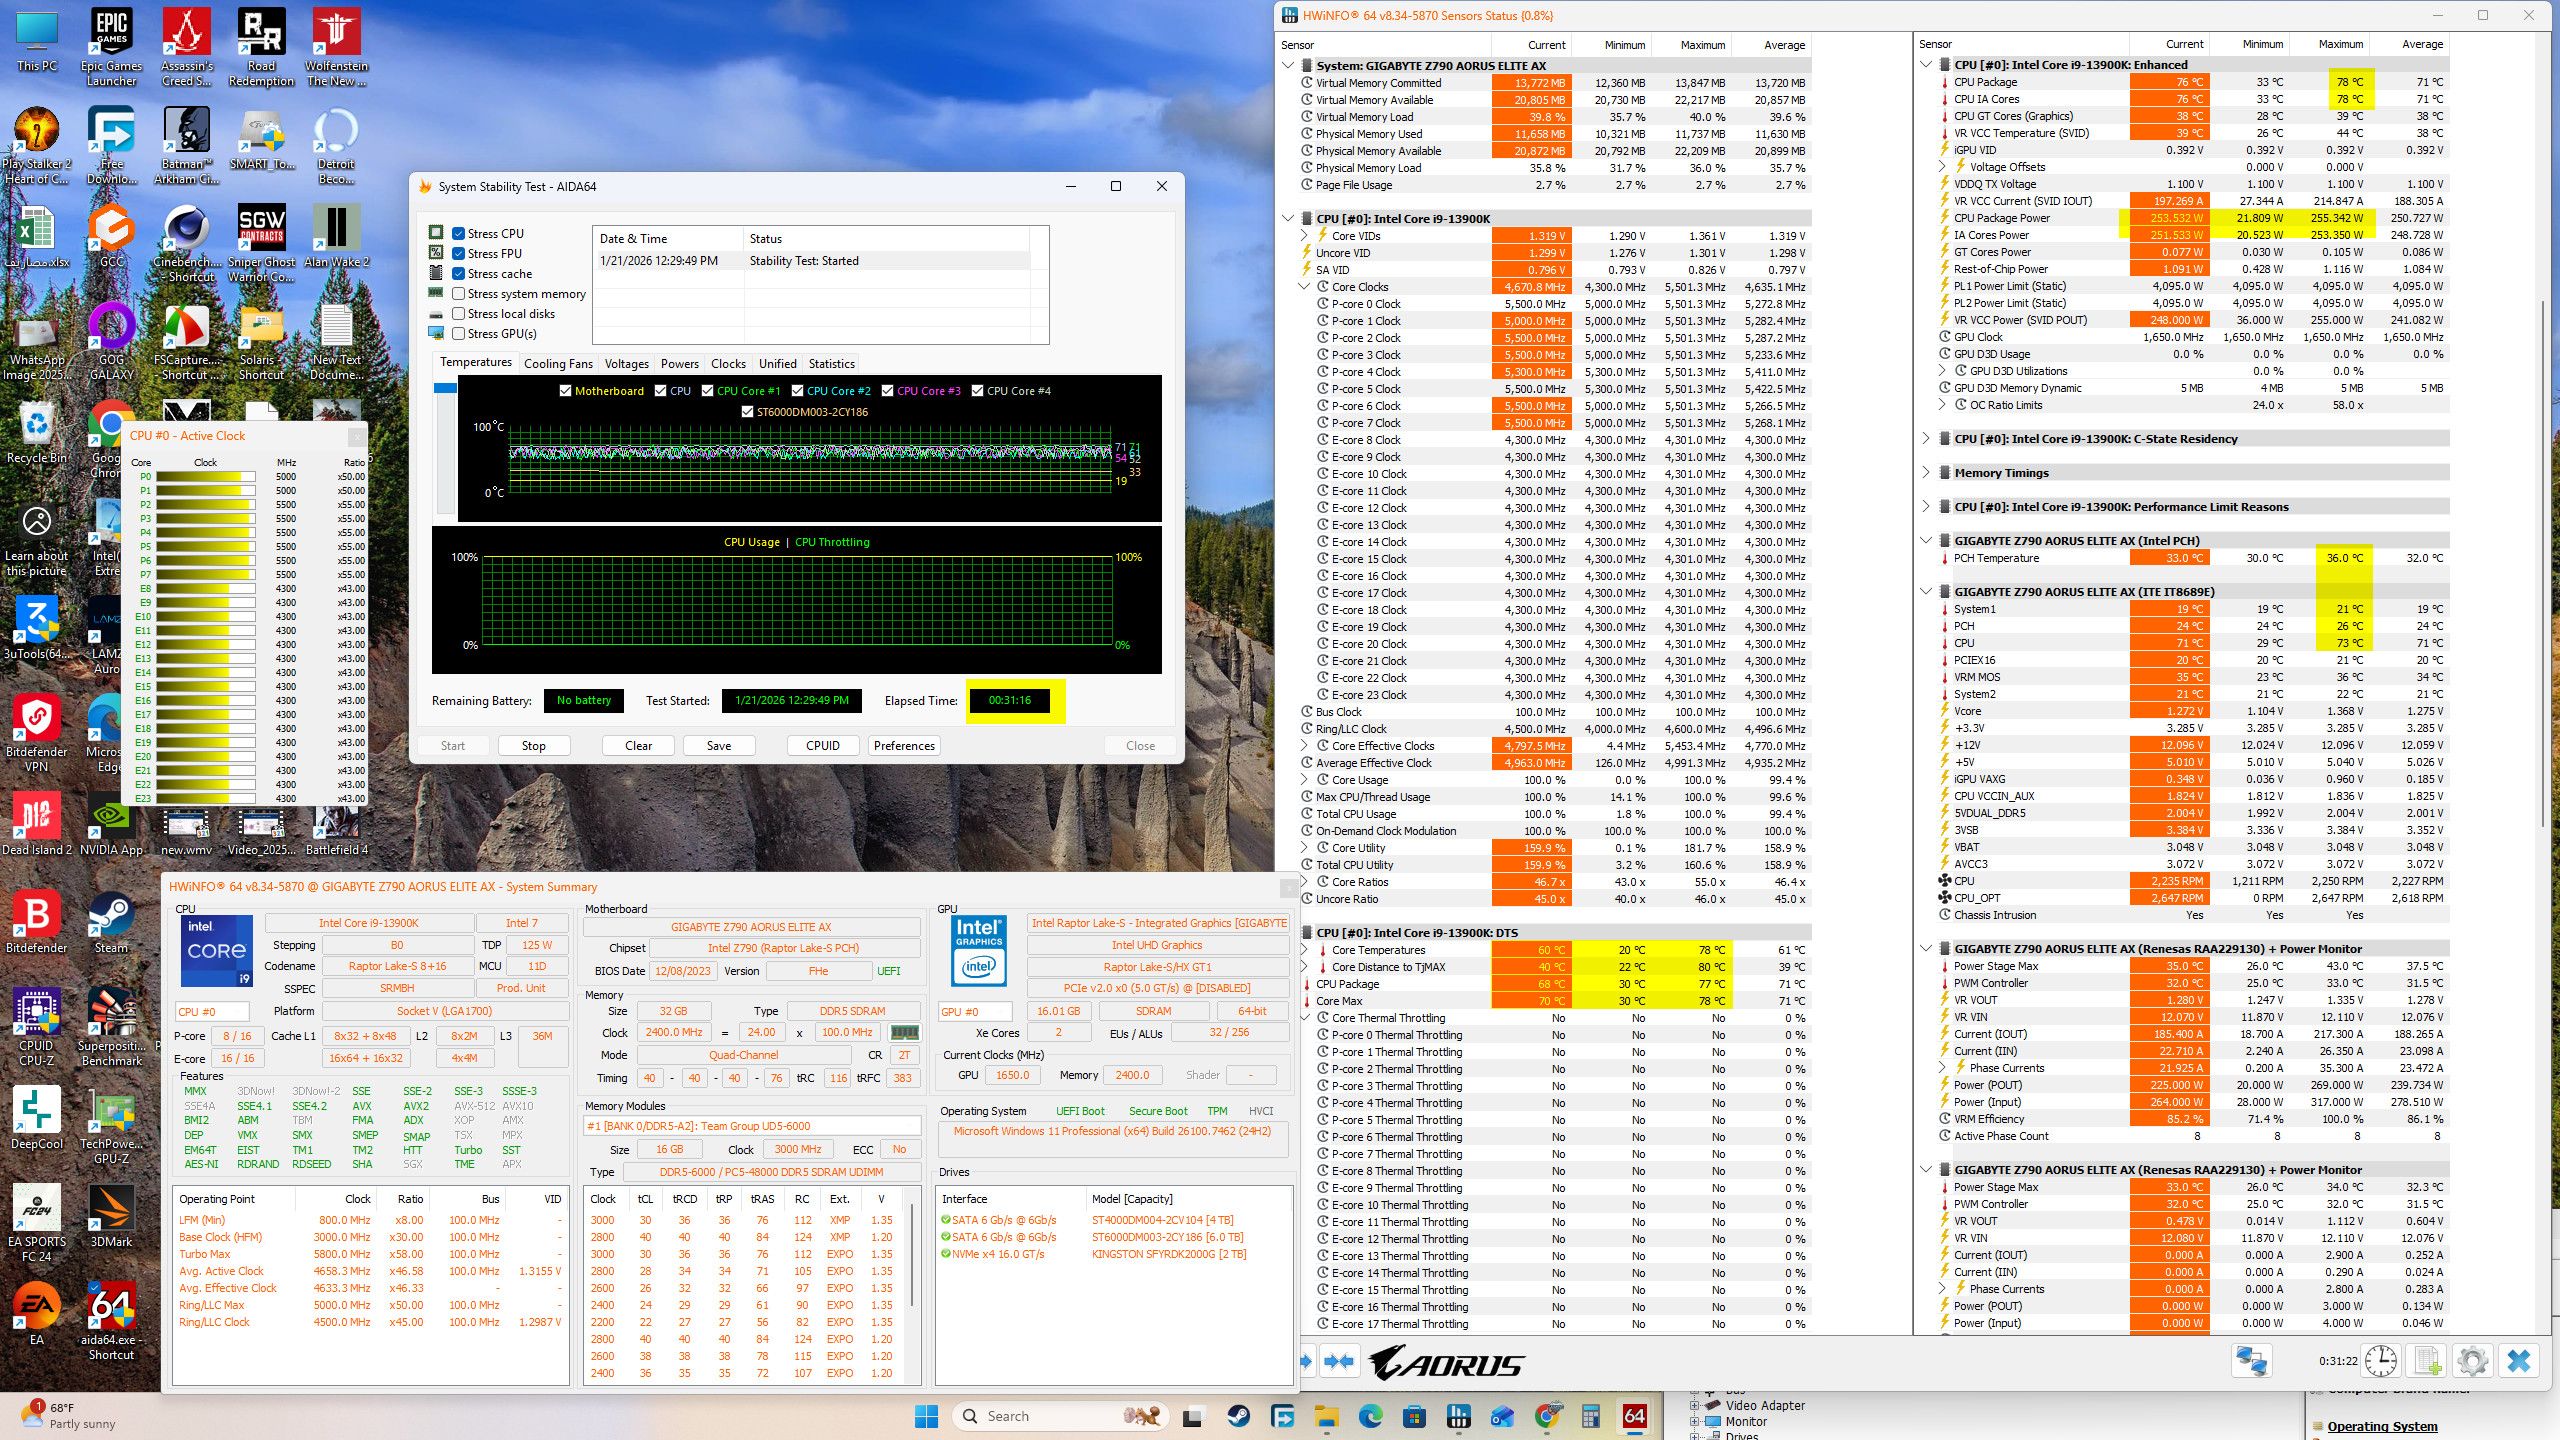Click the Preferences button
2560x1440 pixels.
[x=903, y=746]
